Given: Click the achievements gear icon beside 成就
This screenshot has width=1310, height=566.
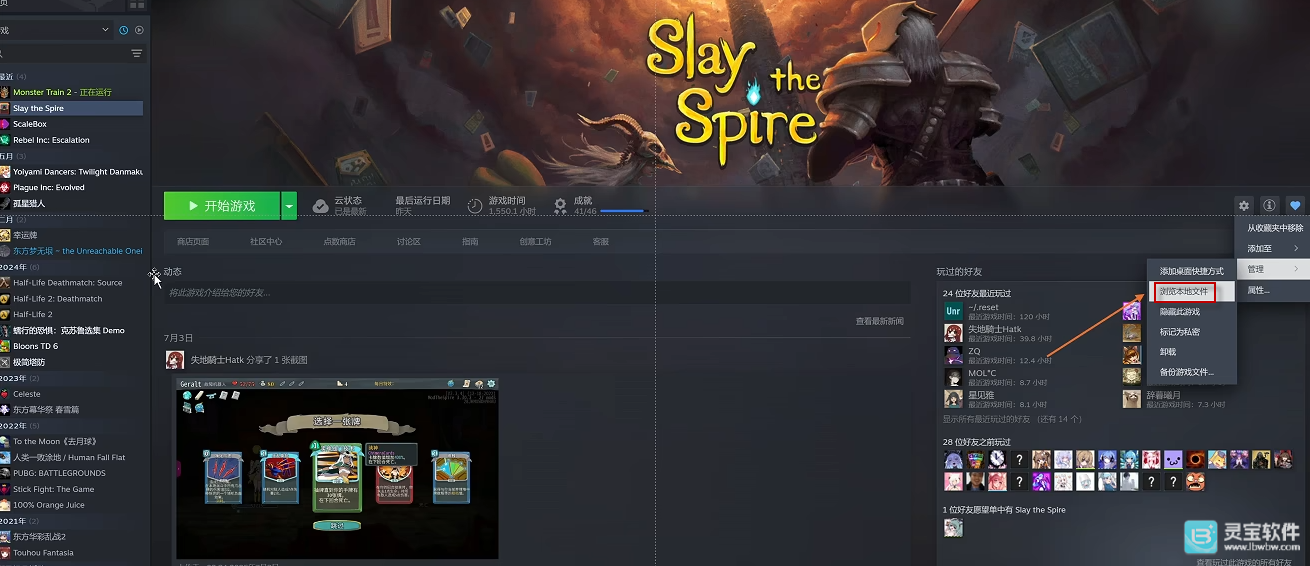Looking at the screenshot, I should [x=560, y=205].
